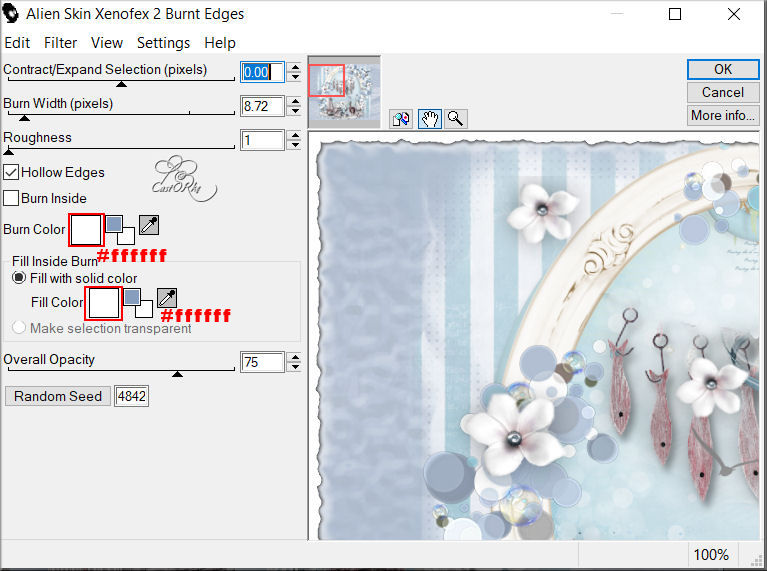Screen dimensions: 767x571
Task: Click the Roughness slider handle
Action: point(8,152)
